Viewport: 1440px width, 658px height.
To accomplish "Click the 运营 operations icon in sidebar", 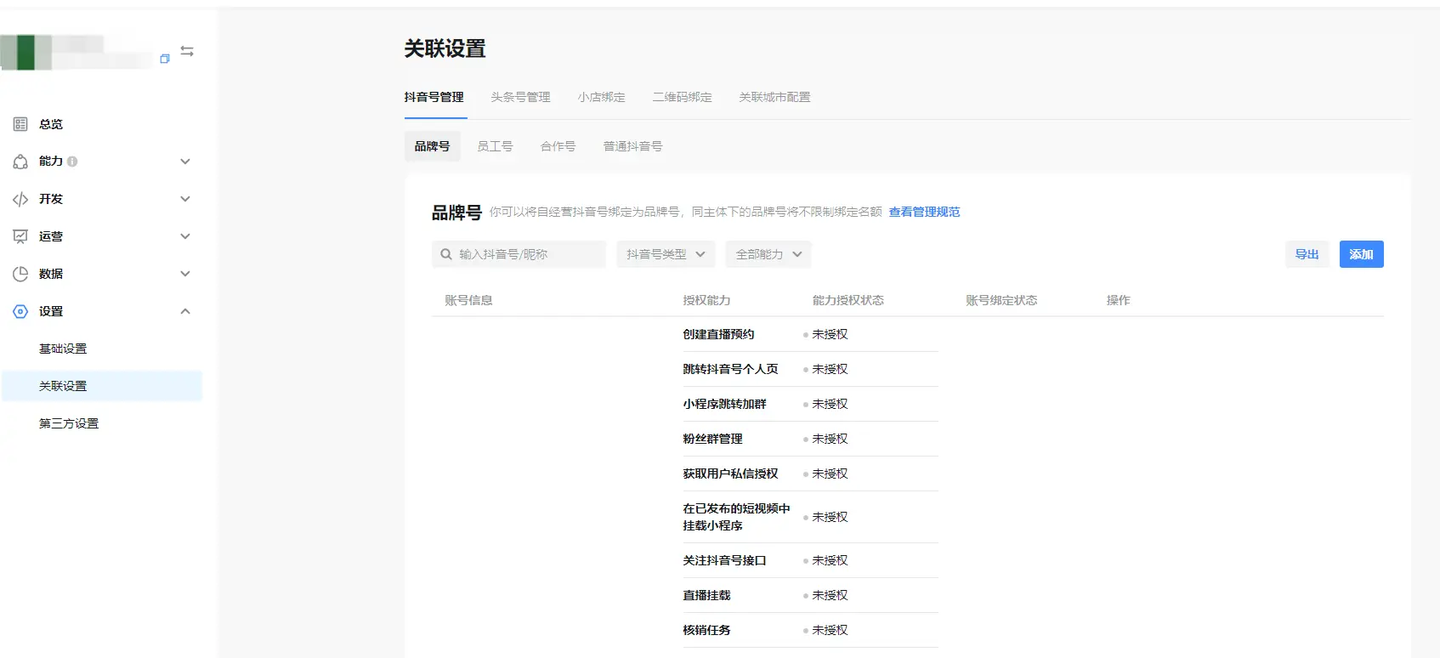I will point(20,237).
